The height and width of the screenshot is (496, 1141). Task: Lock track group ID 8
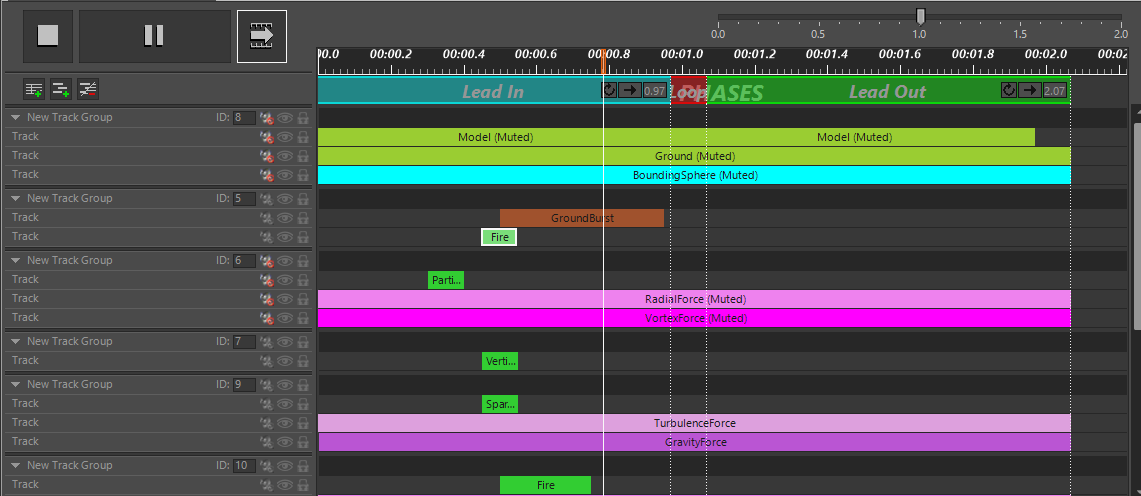303,117
